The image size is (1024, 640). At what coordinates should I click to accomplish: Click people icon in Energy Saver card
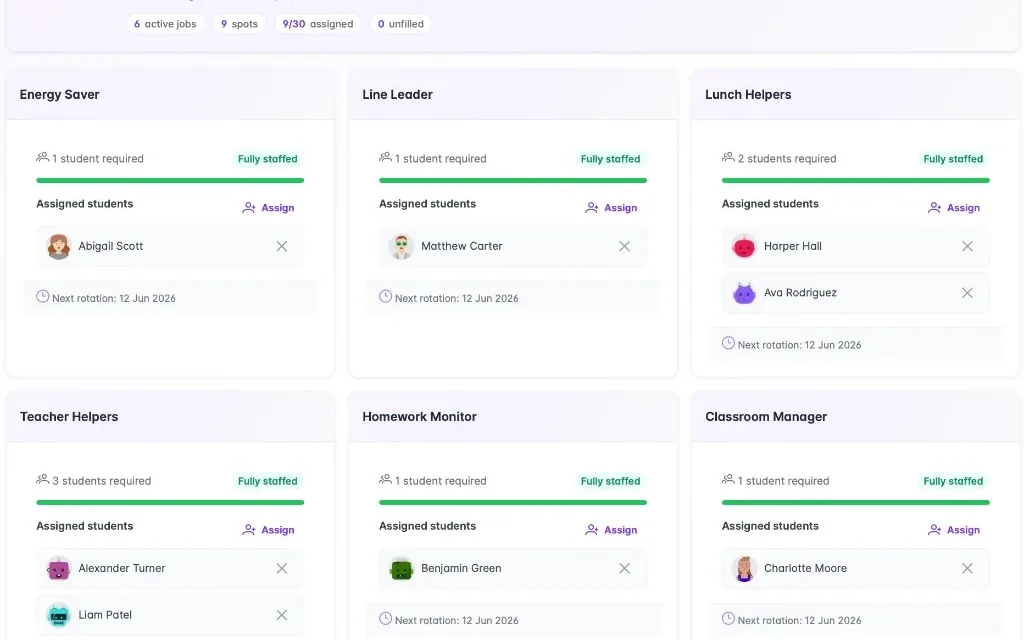tap(42, 157)
